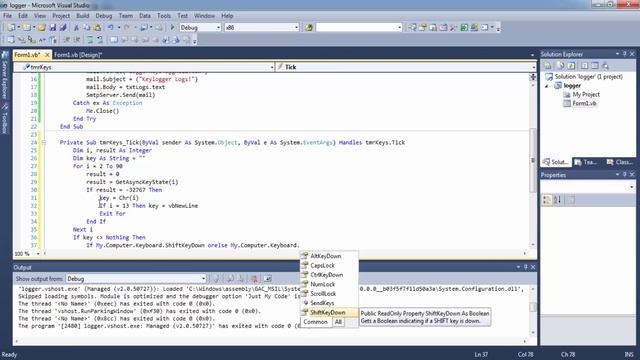
Task: Click the Open File folder icon
Action: pos(41,27)
